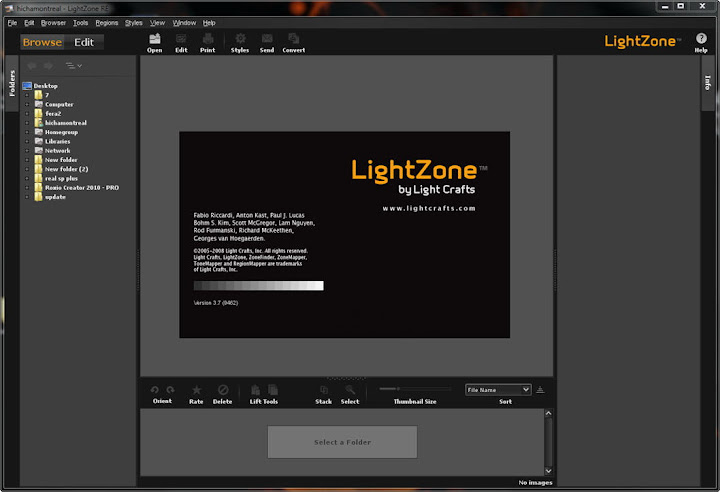Expand the hichamontreal tree node
720x492 pixels.
click(27, 123)
